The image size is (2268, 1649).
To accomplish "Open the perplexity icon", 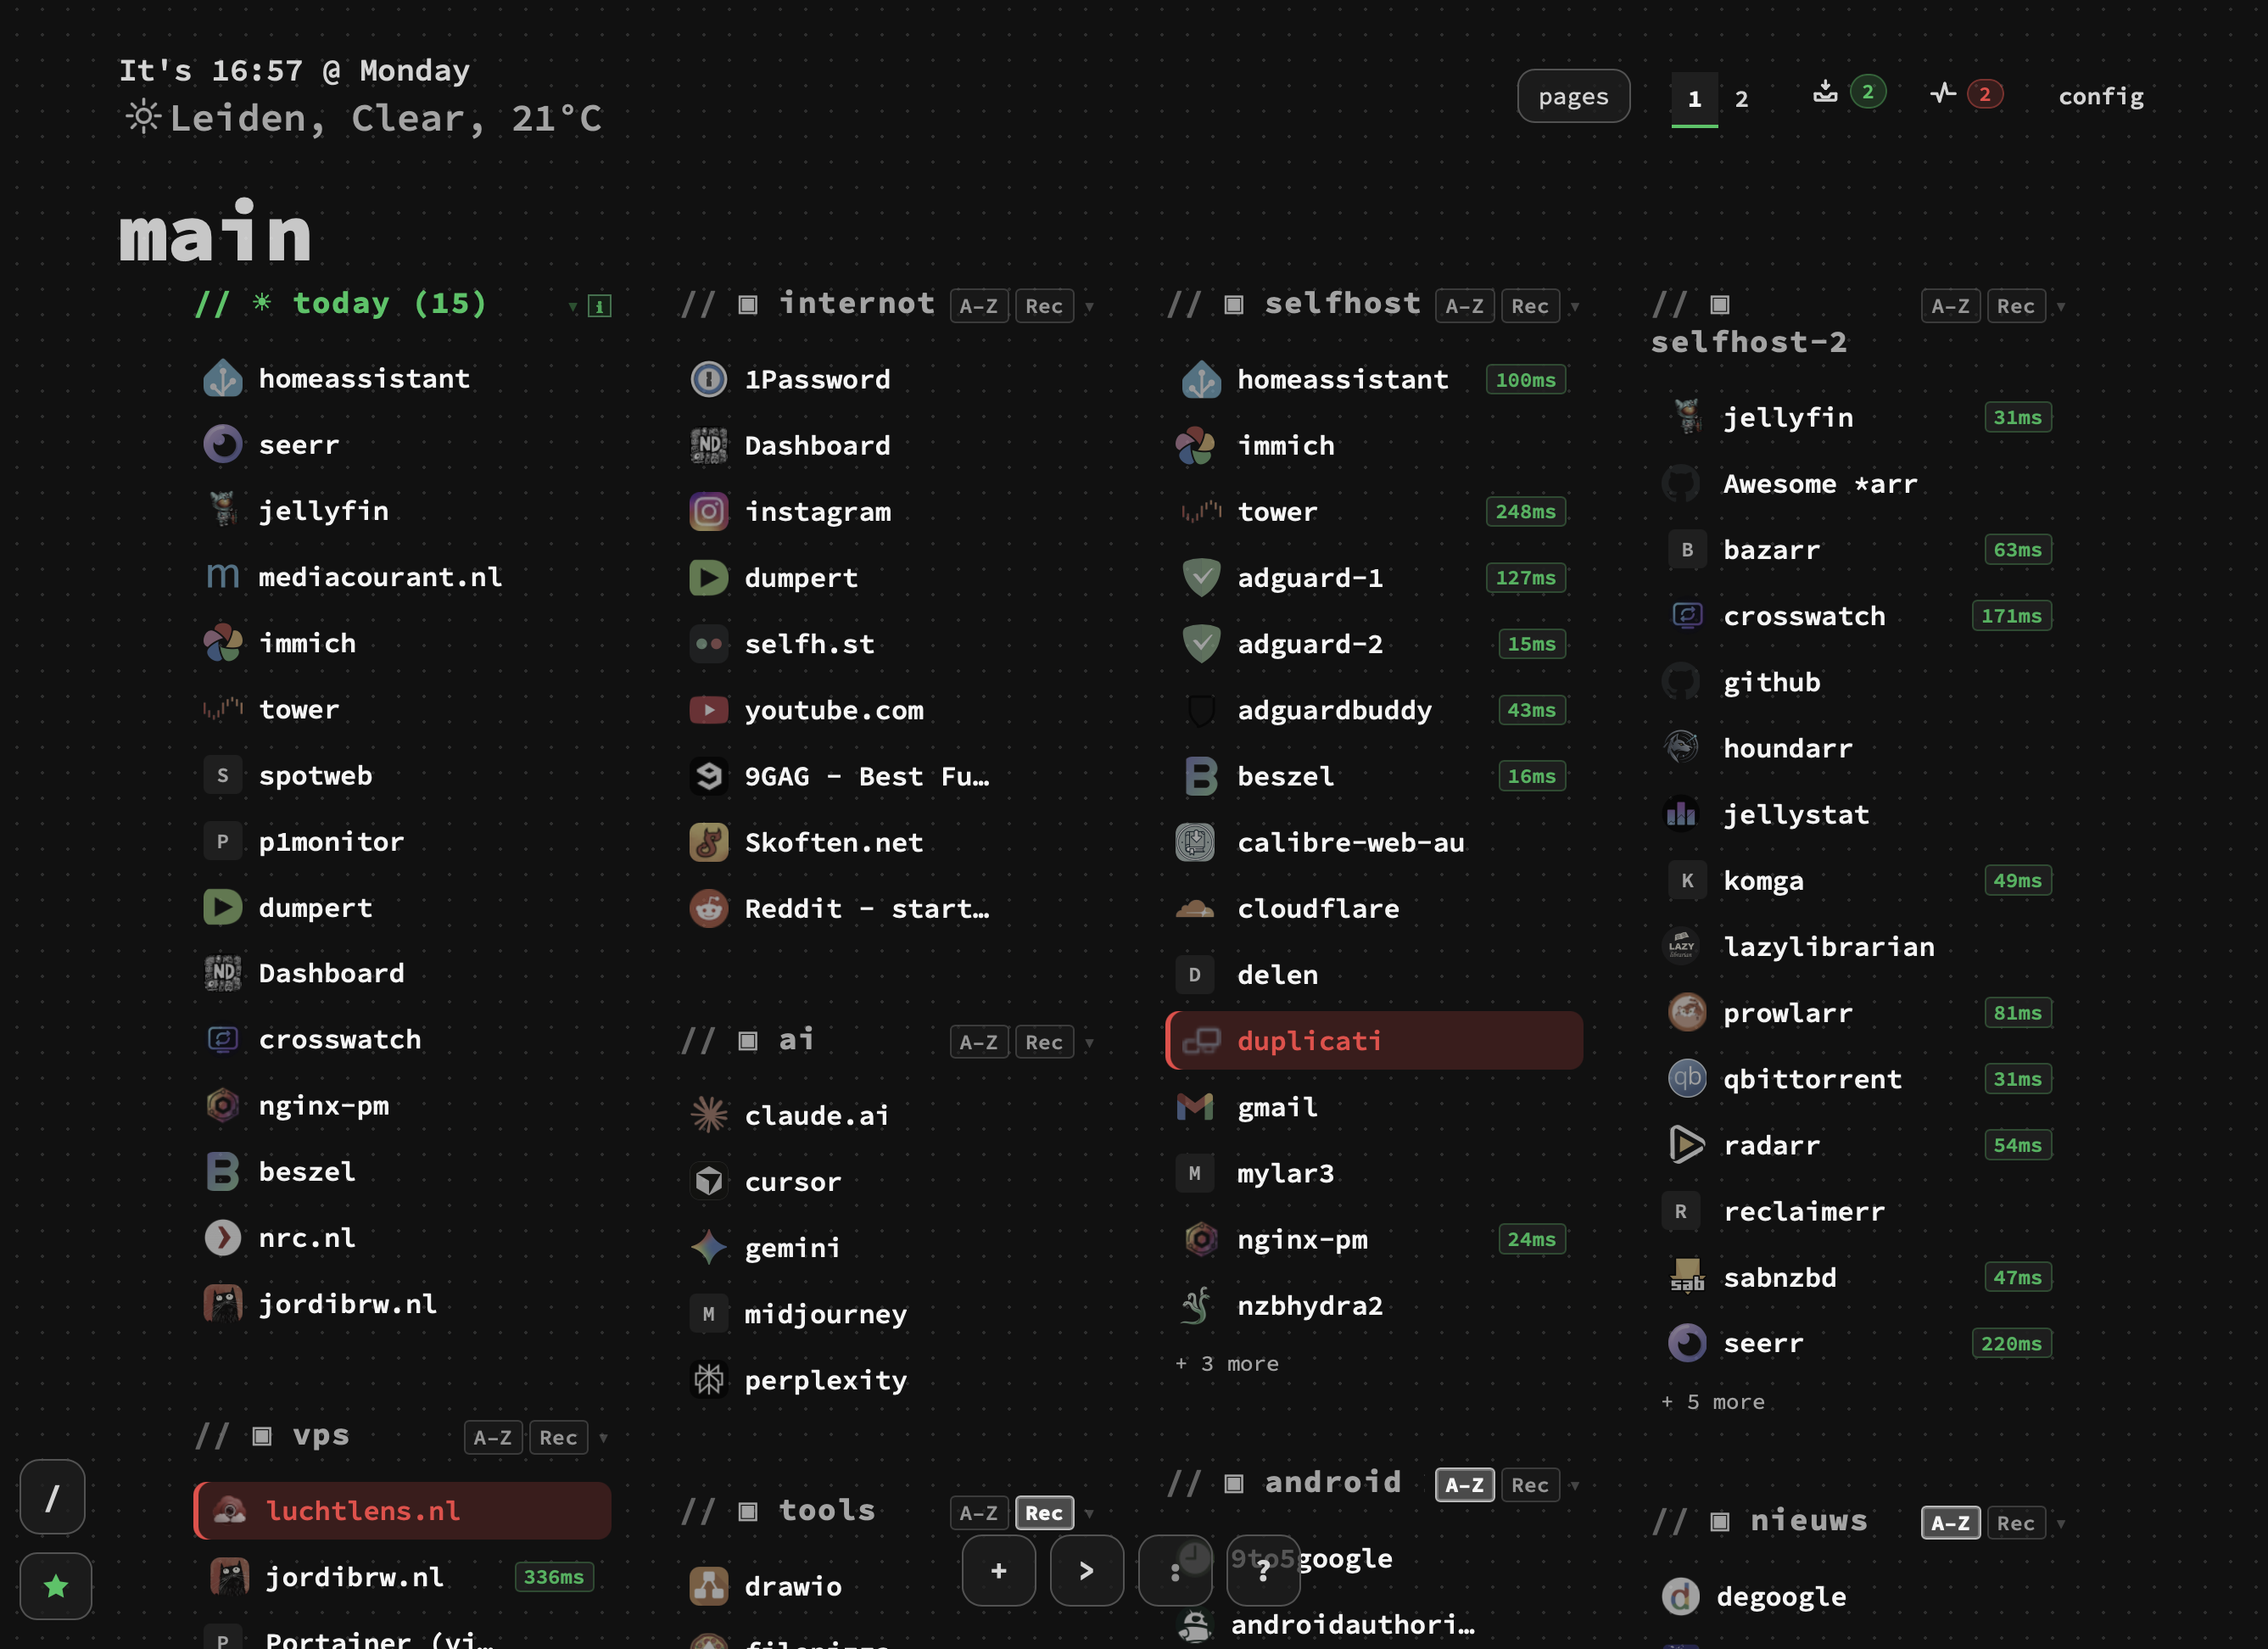I will pos(709,1380).
